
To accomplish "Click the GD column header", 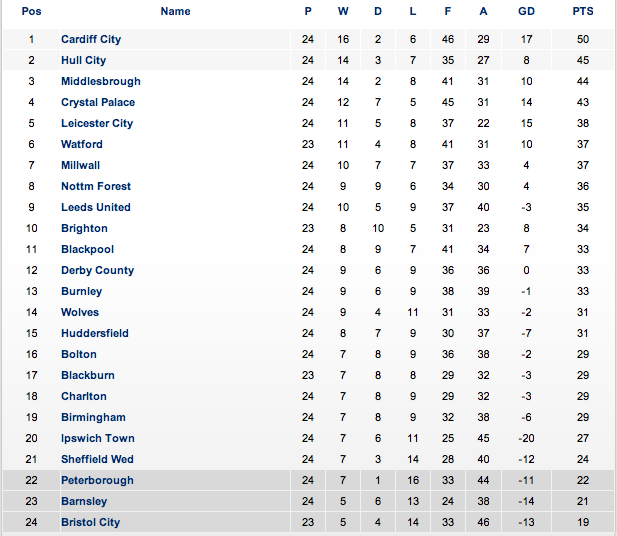I will coord(526,12).
